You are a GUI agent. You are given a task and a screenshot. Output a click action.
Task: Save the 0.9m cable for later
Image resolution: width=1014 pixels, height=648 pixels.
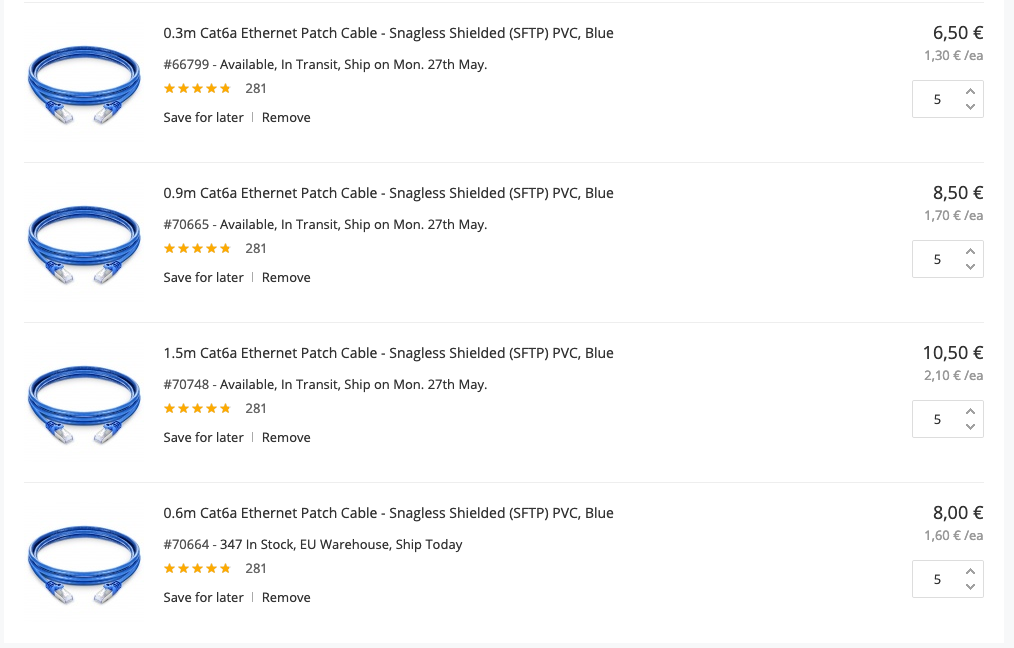pyautogui.click(x=203, y=278)
